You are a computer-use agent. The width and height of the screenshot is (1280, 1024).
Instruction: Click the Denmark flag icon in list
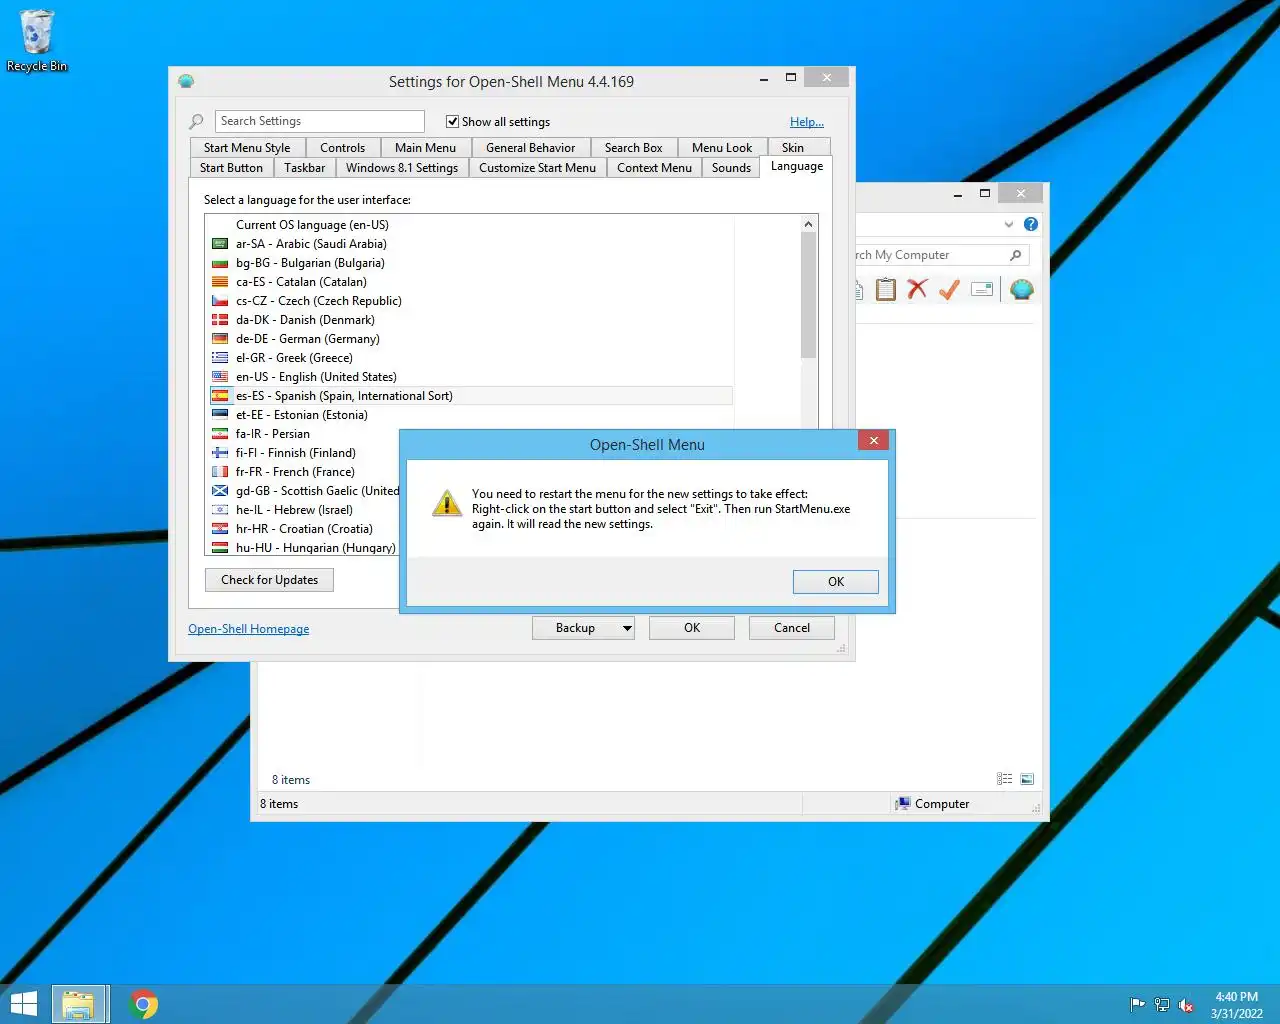pyautogui.click(x=220, y=320)
